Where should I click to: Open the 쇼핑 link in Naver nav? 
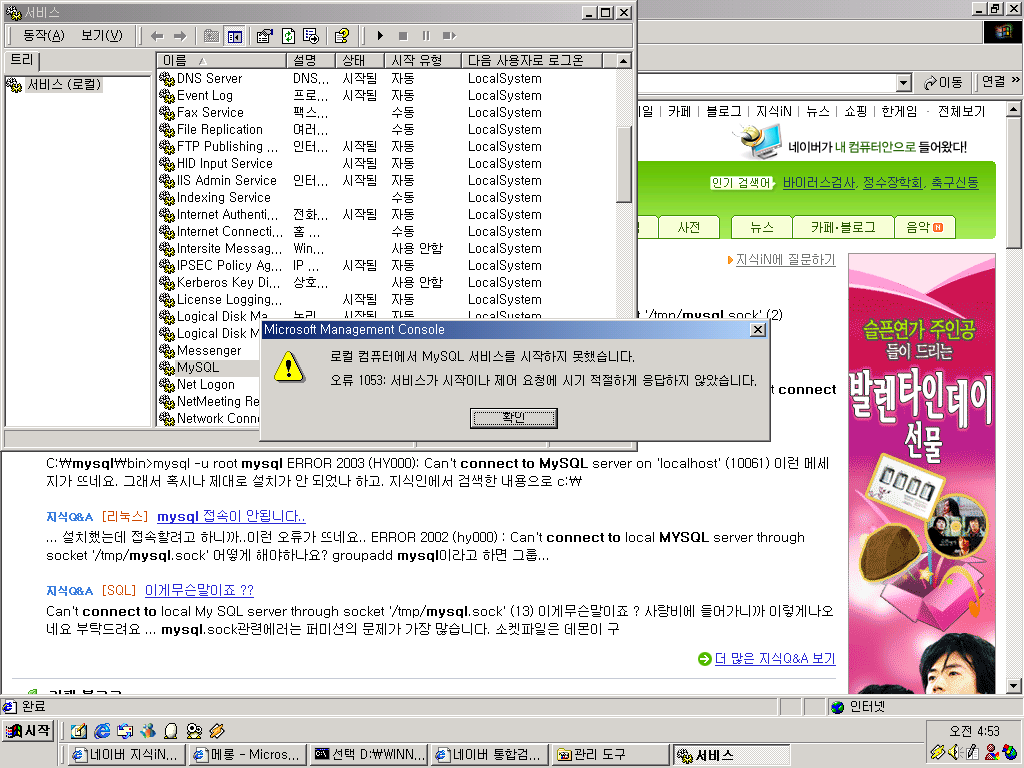pyautogui.click(x=856, y=111)
